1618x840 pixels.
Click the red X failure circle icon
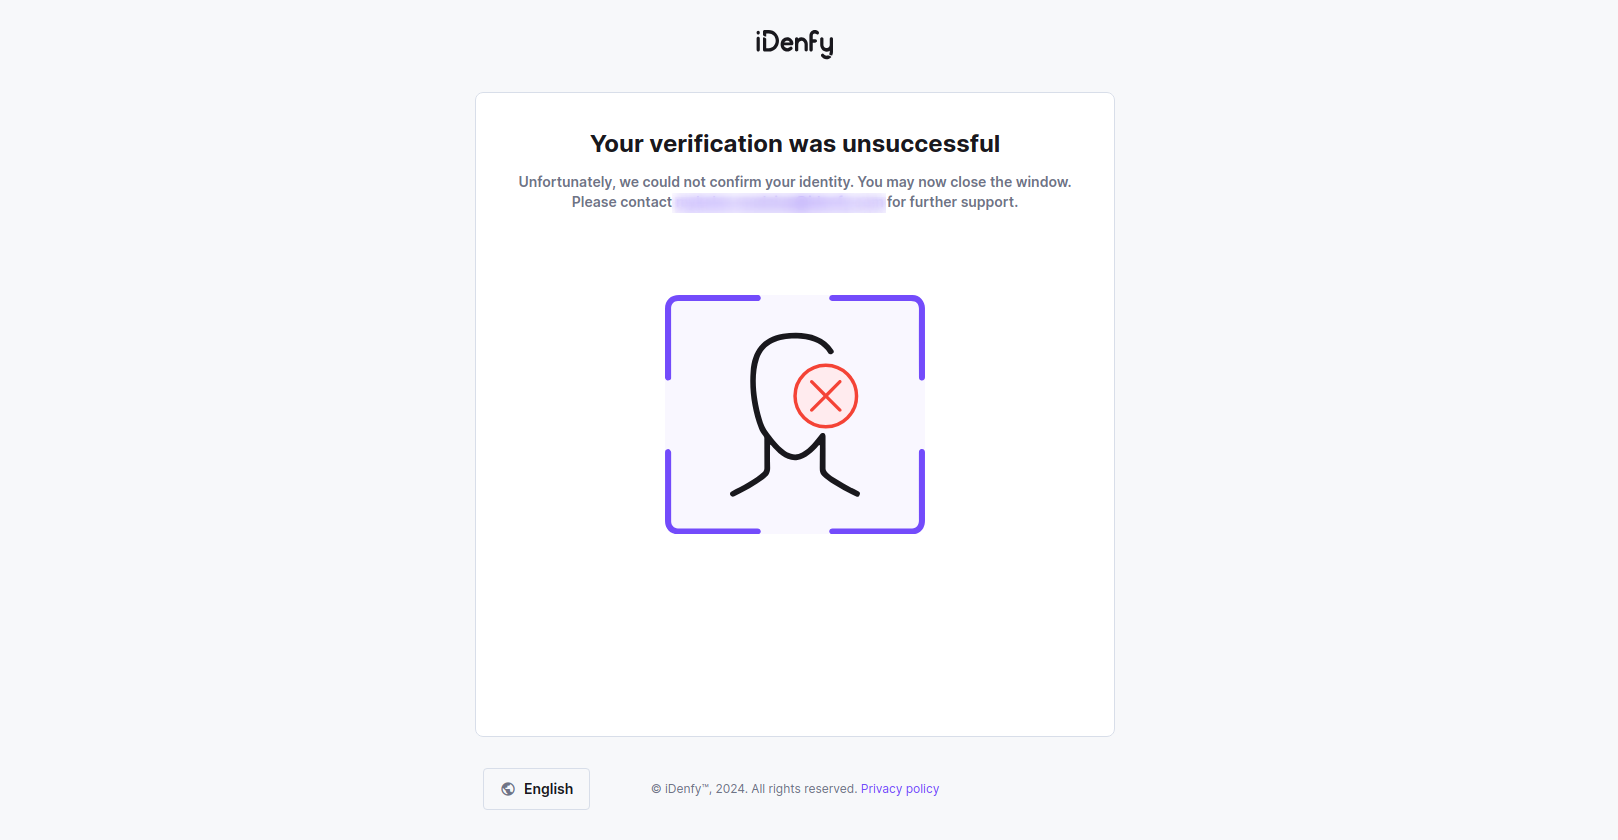point(826,396)
